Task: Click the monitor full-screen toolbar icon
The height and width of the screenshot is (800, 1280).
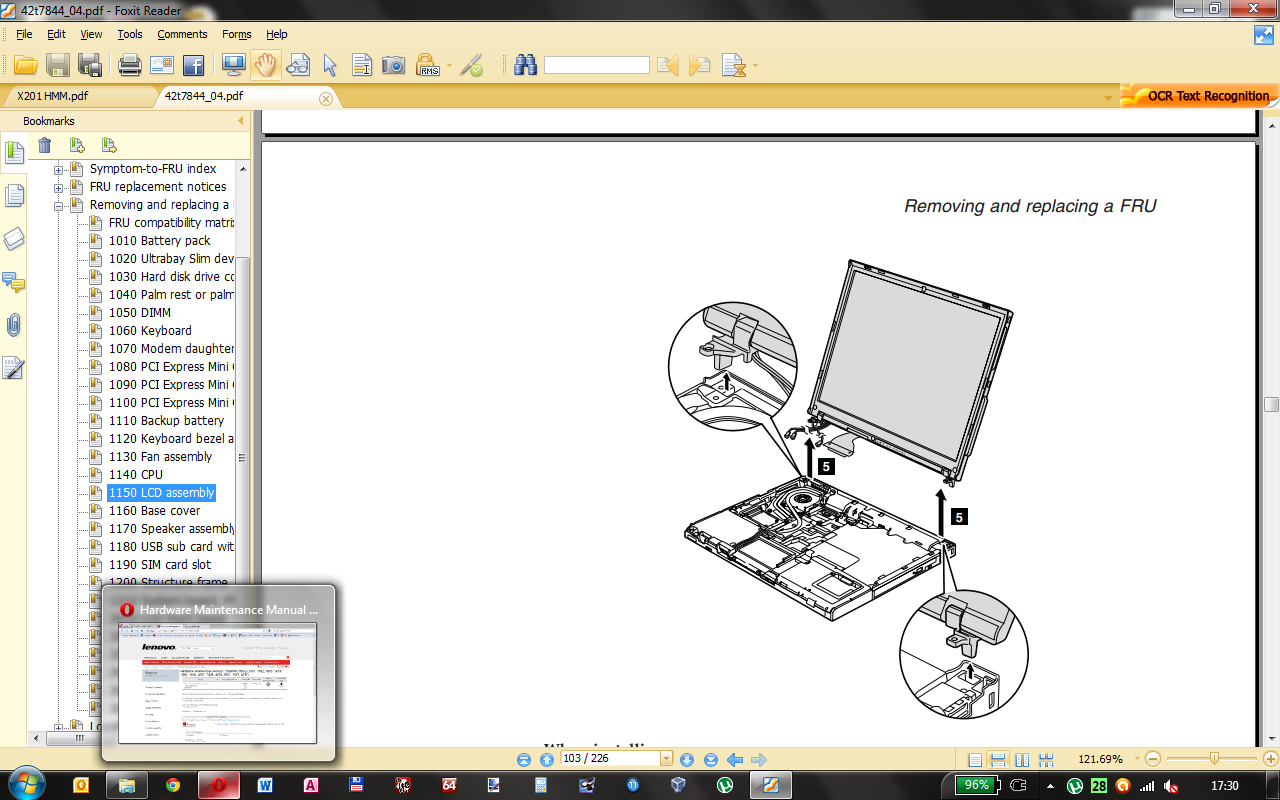Action: coord(233,65)
